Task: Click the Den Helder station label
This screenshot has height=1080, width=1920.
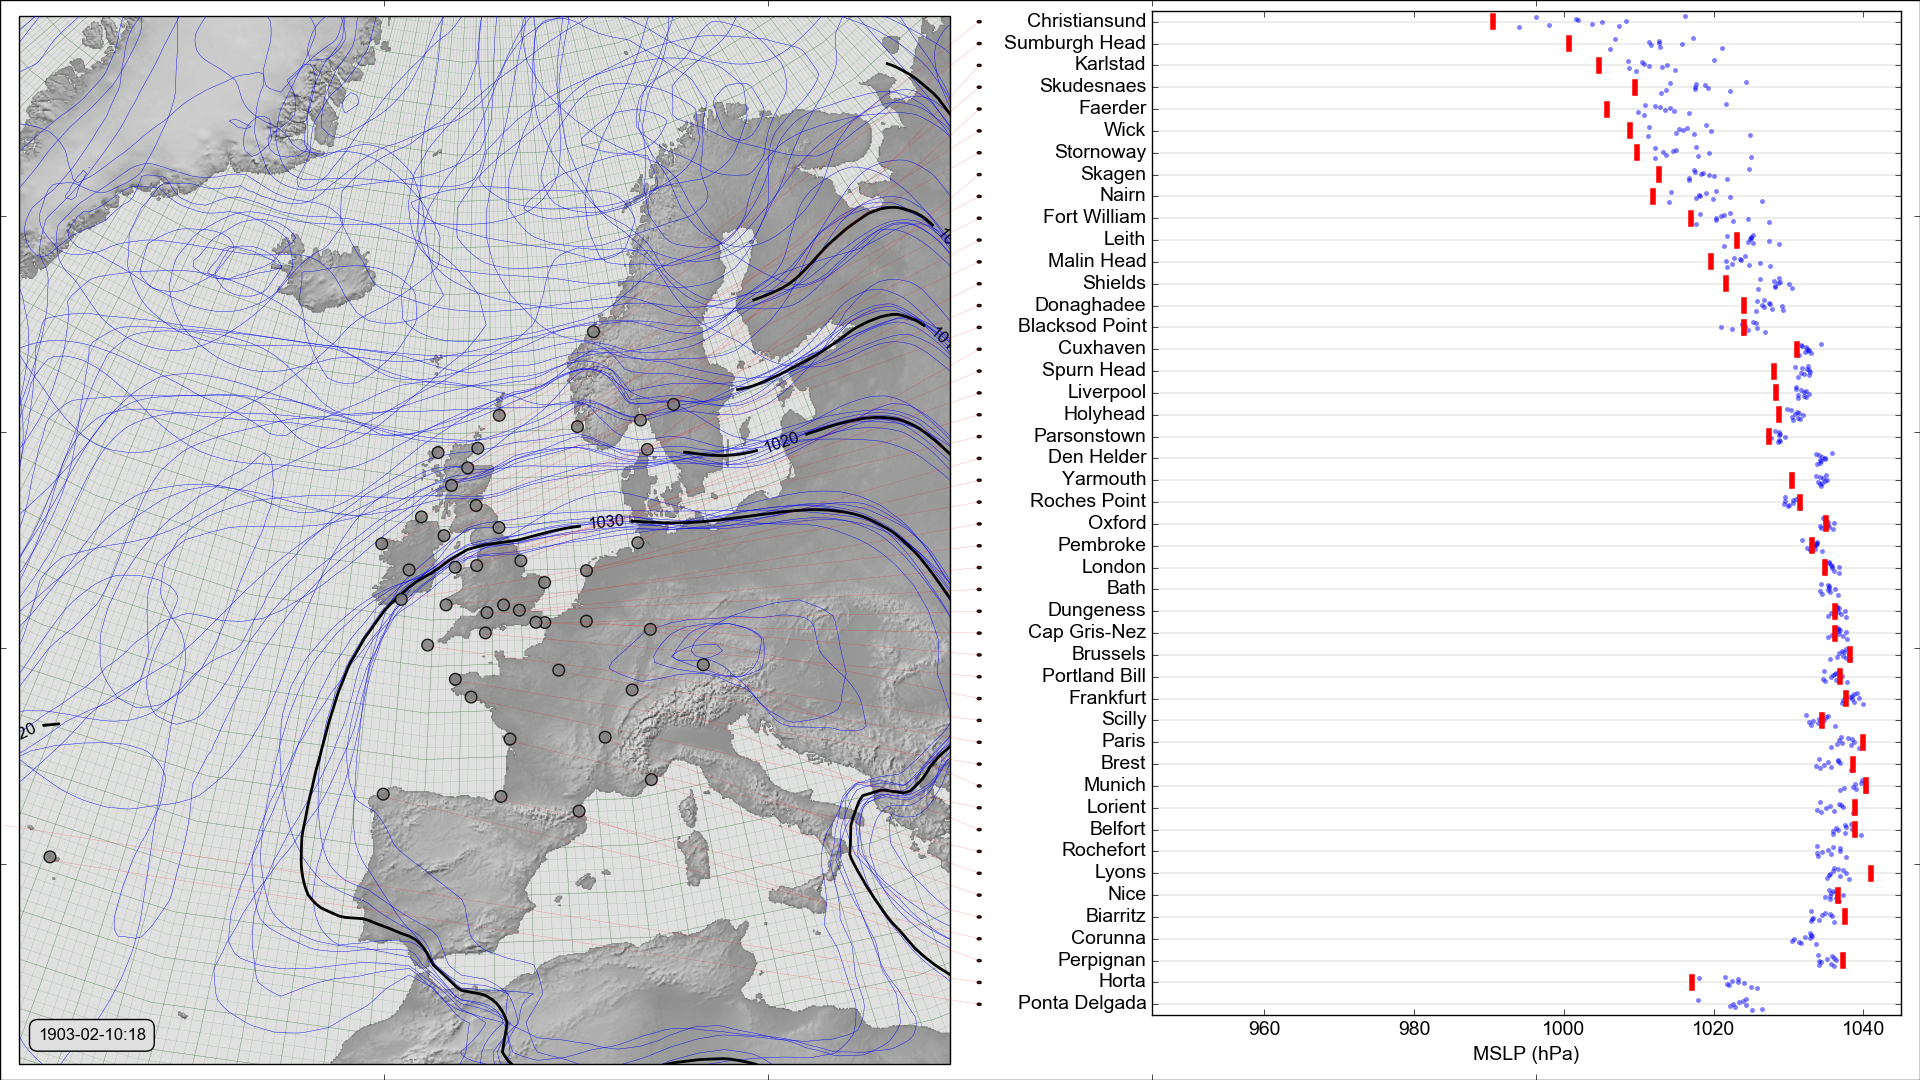Action: point(1096,456)
